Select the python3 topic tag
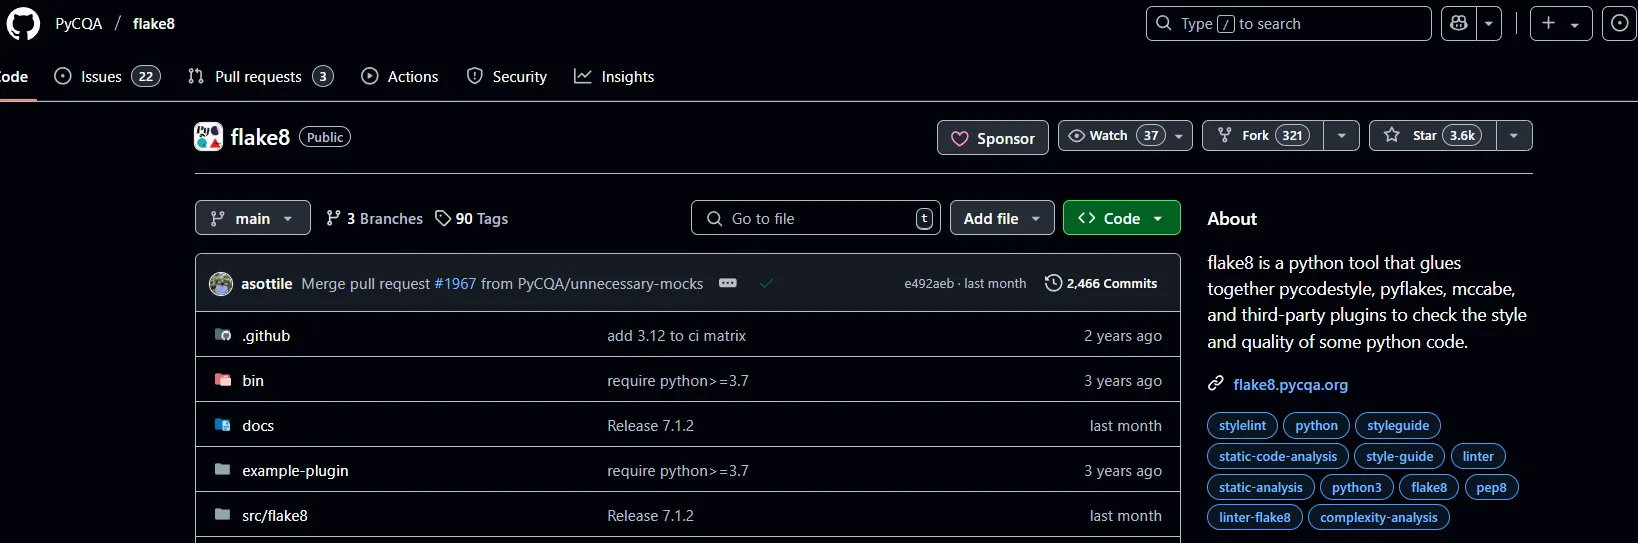1638x543 pixels. 1356,488
